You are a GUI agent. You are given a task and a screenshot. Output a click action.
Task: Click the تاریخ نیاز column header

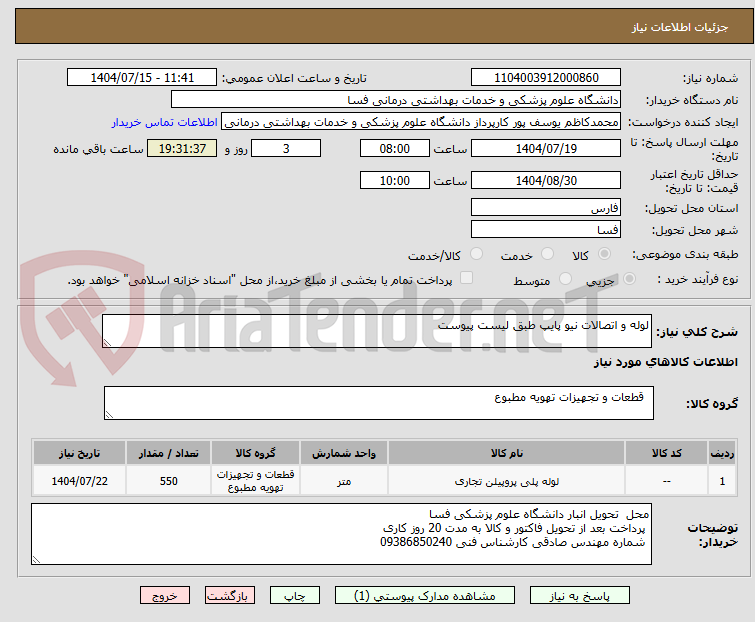79,453
